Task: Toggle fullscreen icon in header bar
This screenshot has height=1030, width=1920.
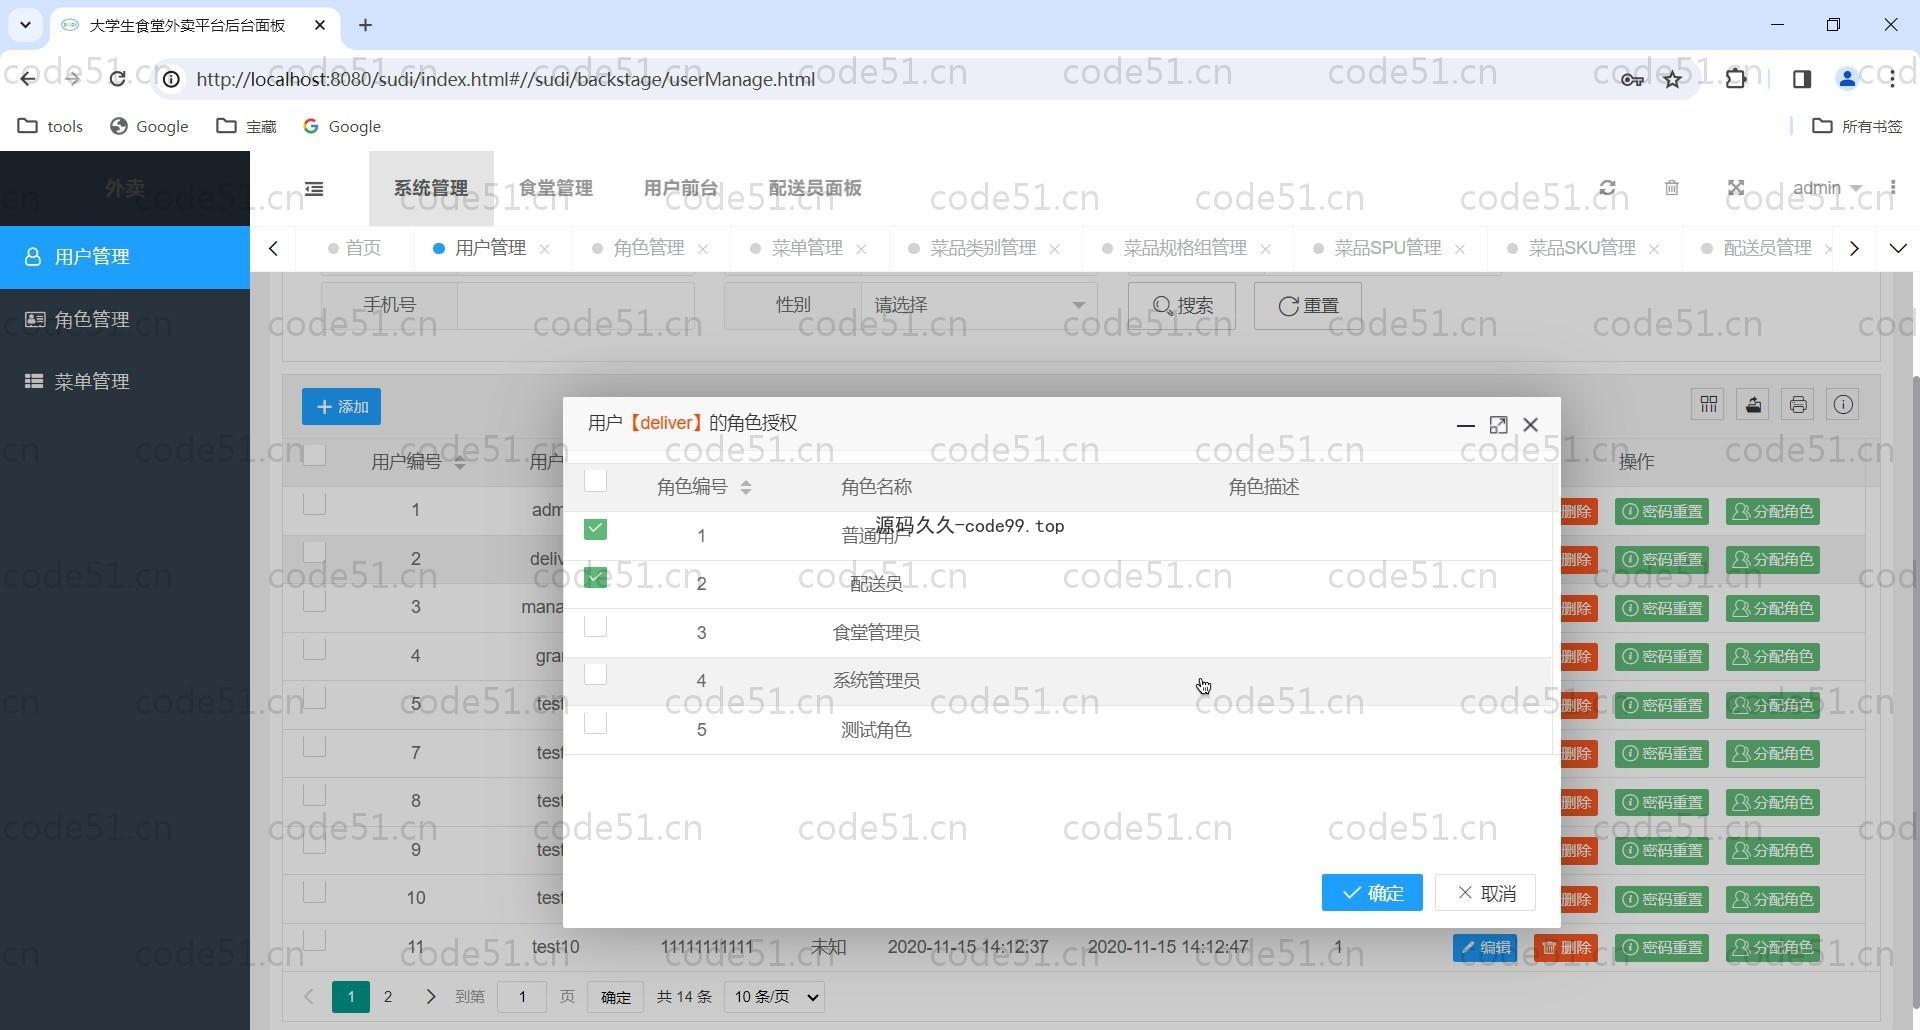Action: pos(1736,188)
